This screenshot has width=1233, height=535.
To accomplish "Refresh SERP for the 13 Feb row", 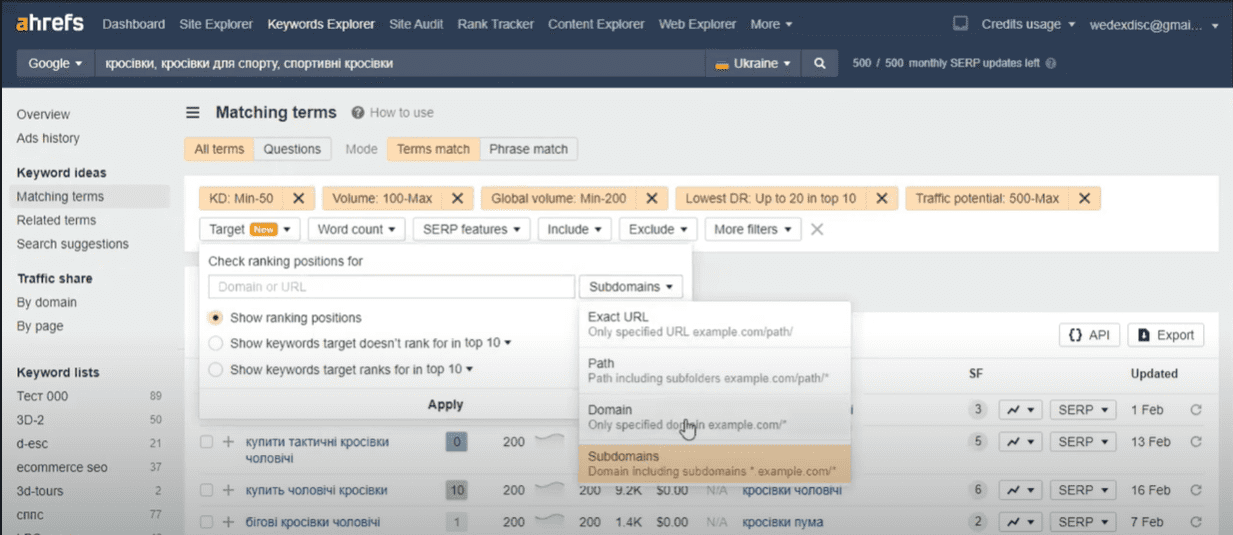I will pos(1196,441).
